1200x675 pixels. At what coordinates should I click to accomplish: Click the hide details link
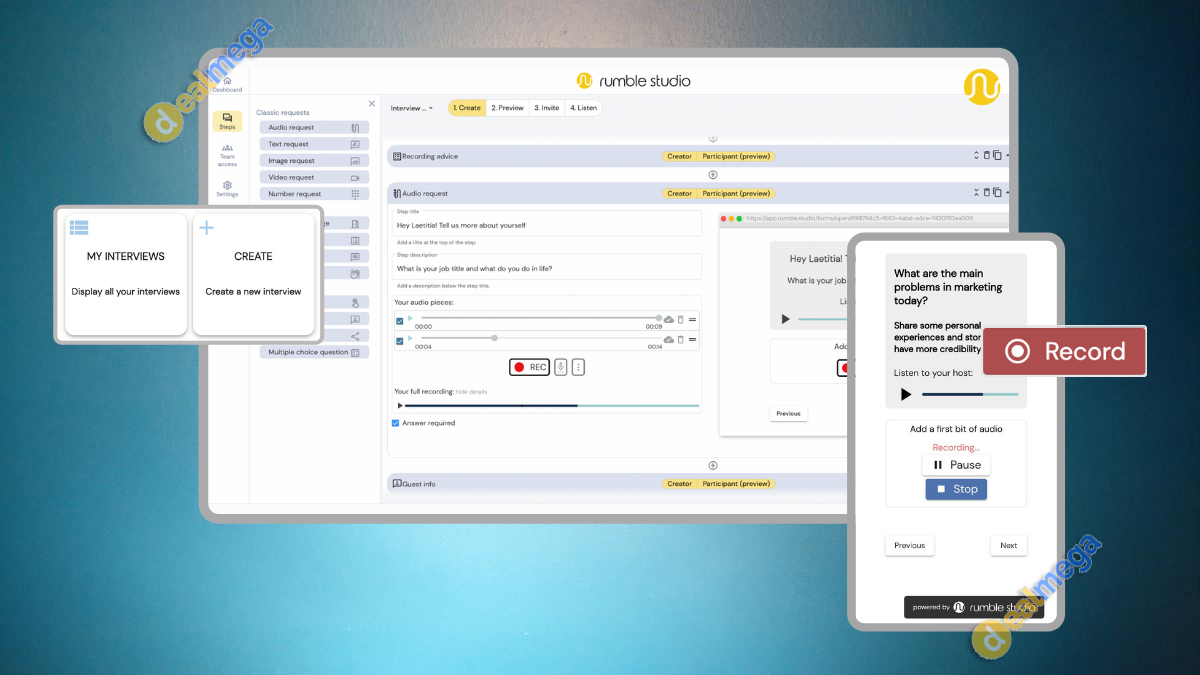pos(471,392)
